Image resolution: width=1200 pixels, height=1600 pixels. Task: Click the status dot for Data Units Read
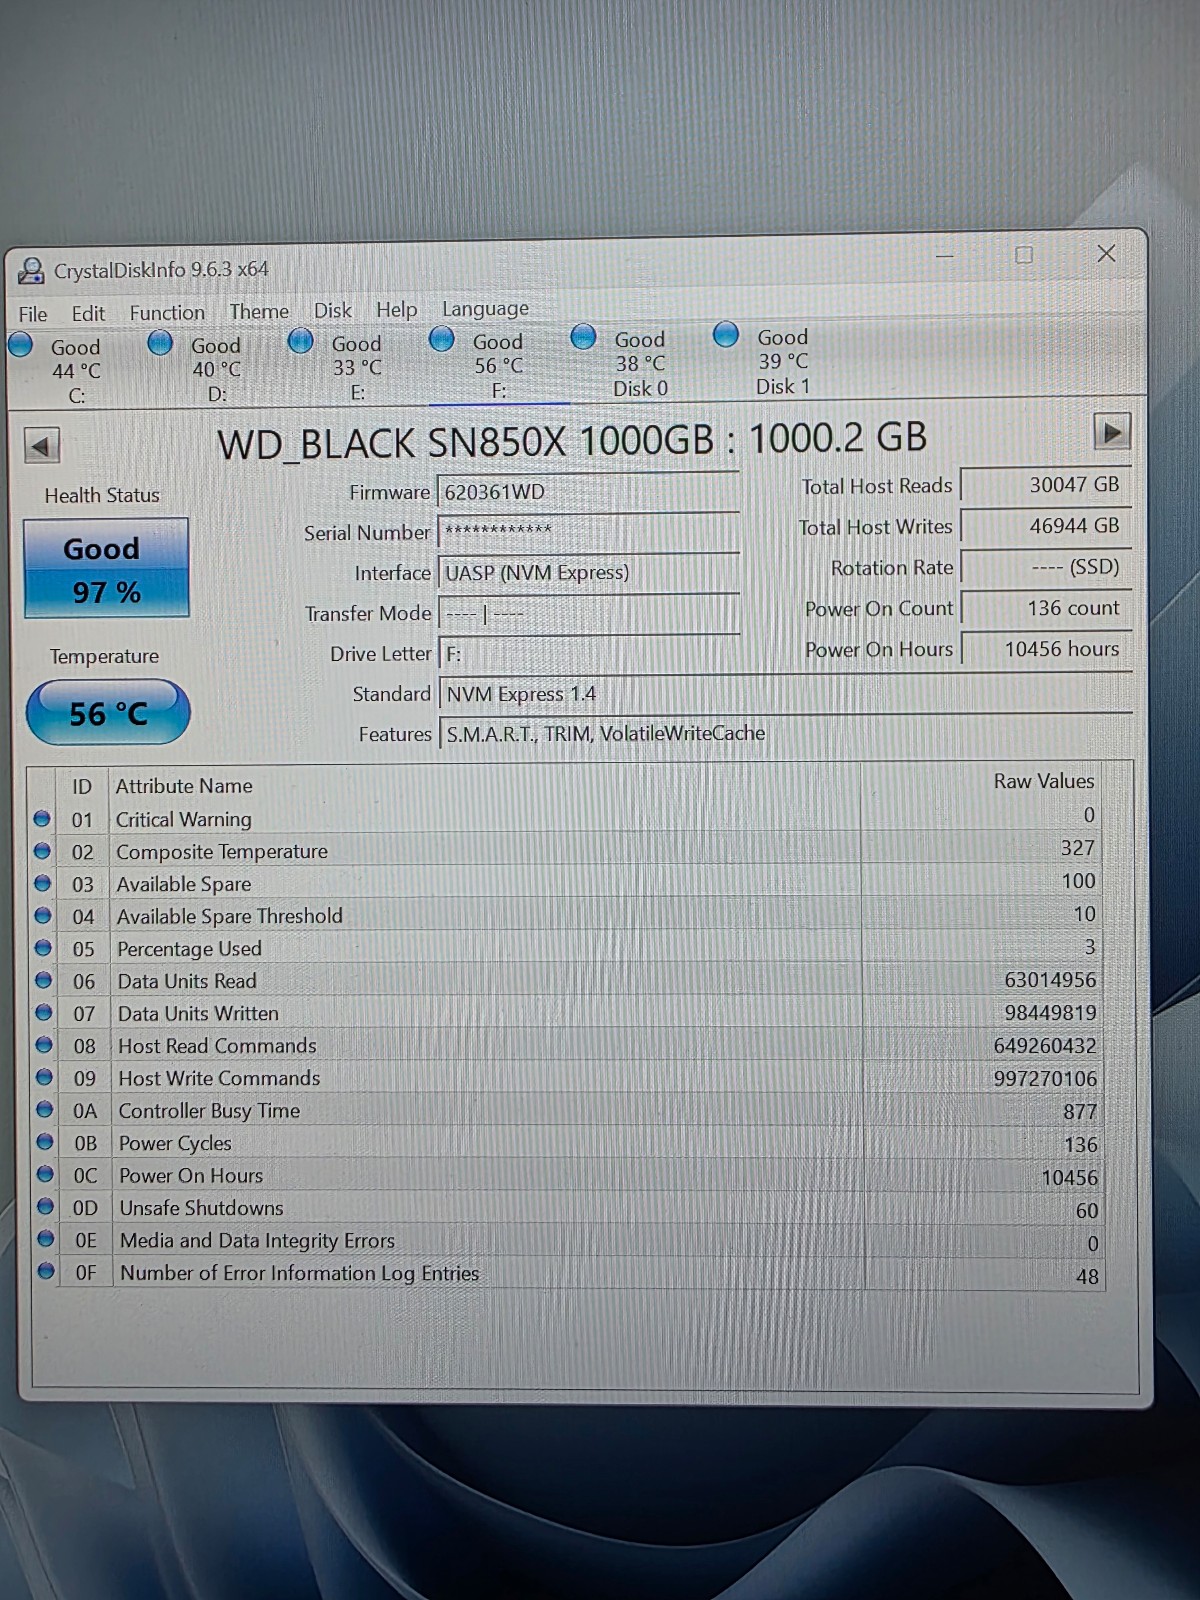[43, 980]
